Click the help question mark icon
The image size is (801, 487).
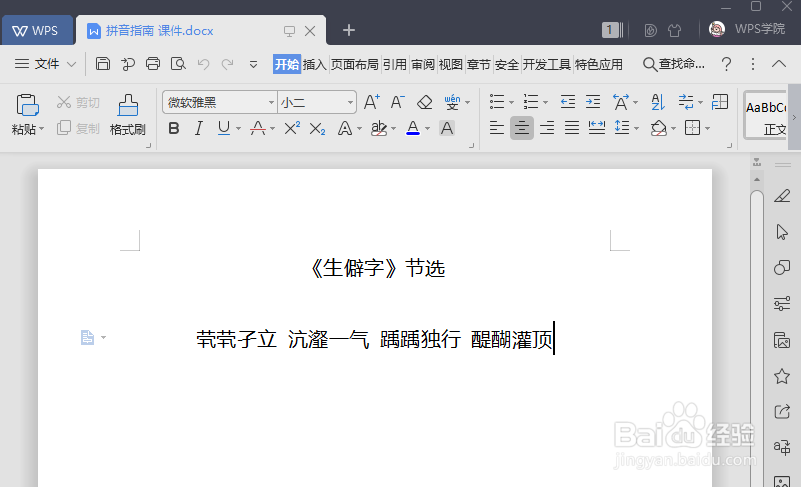point(726,64)
